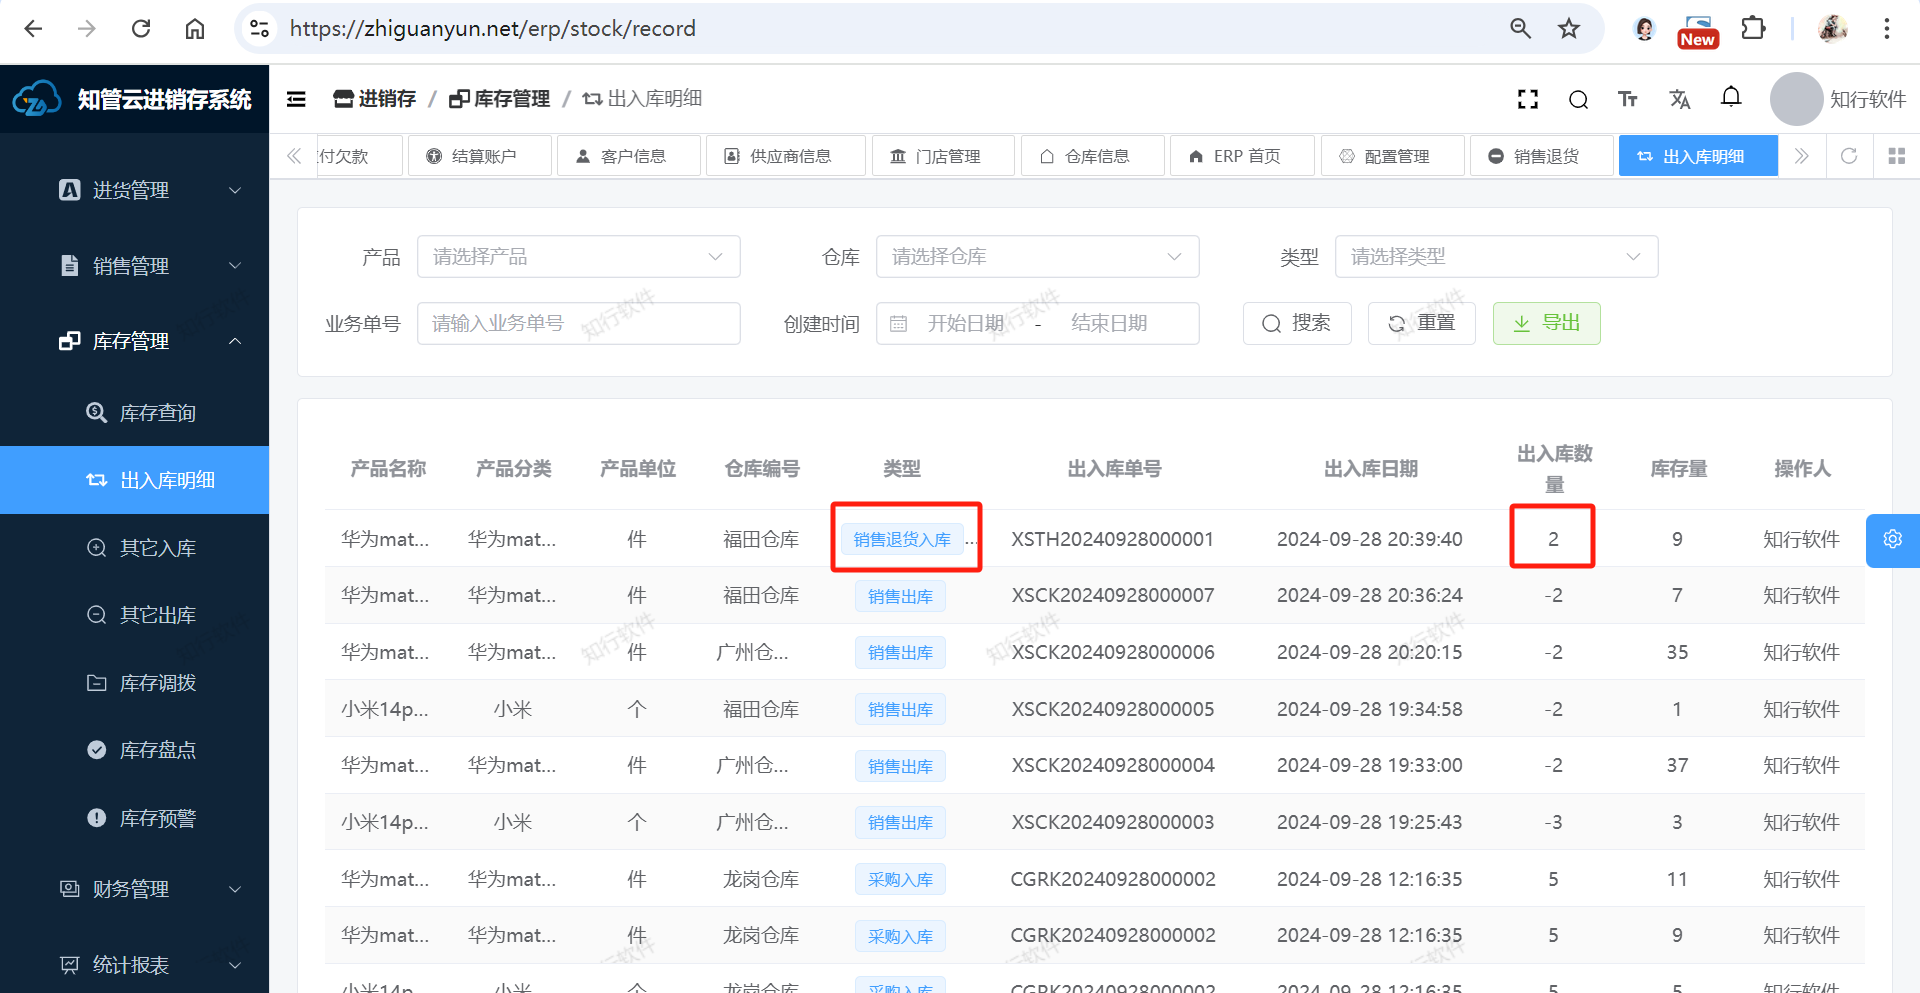Open the 请选择类型 type dropdown
1920x993 pixels.
pyautogui.click(x=1496, y=257)
